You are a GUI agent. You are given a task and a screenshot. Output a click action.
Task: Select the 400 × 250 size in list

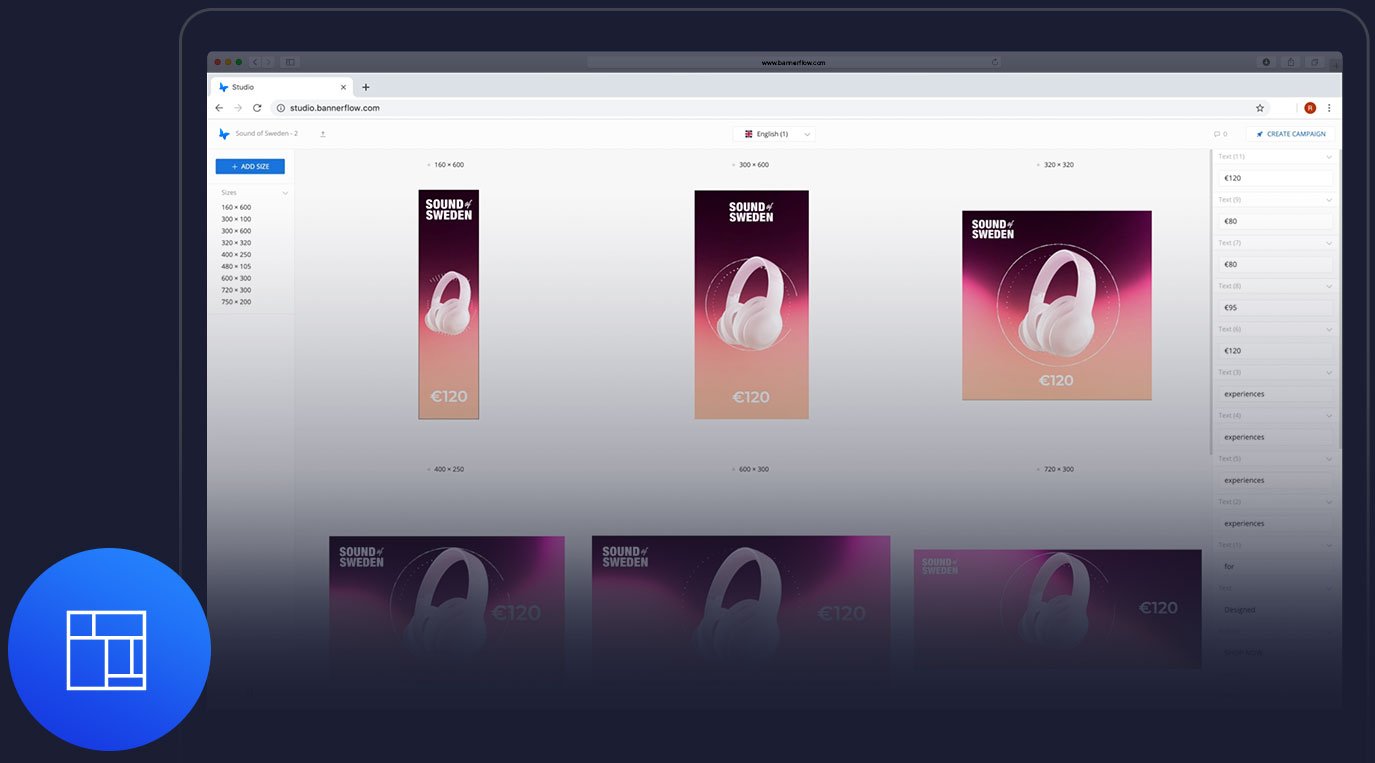tap(236, 255)
